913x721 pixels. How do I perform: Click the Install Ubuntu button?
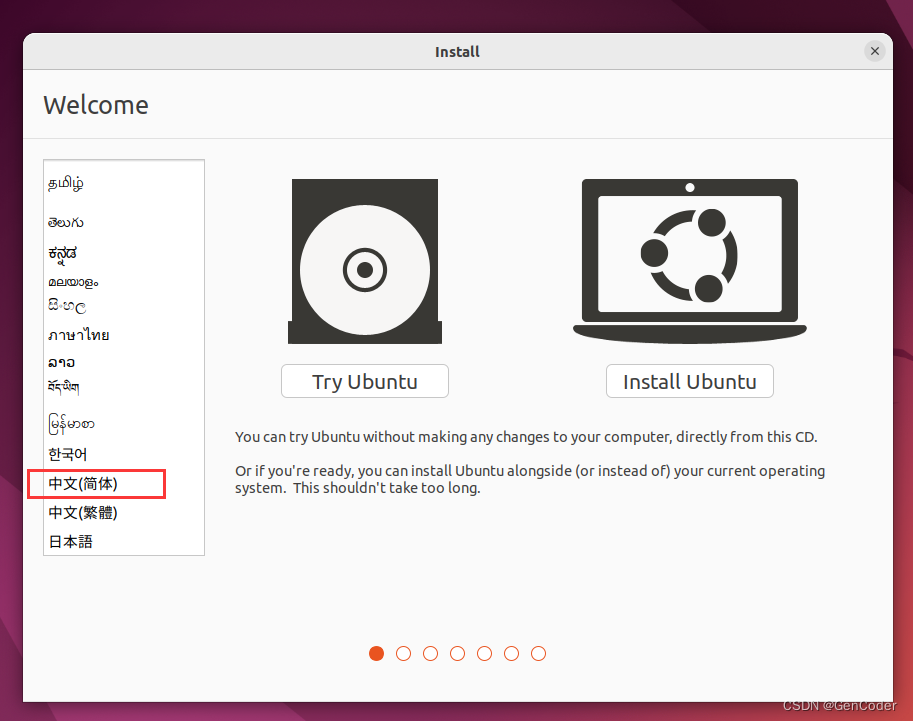point(689,381)
